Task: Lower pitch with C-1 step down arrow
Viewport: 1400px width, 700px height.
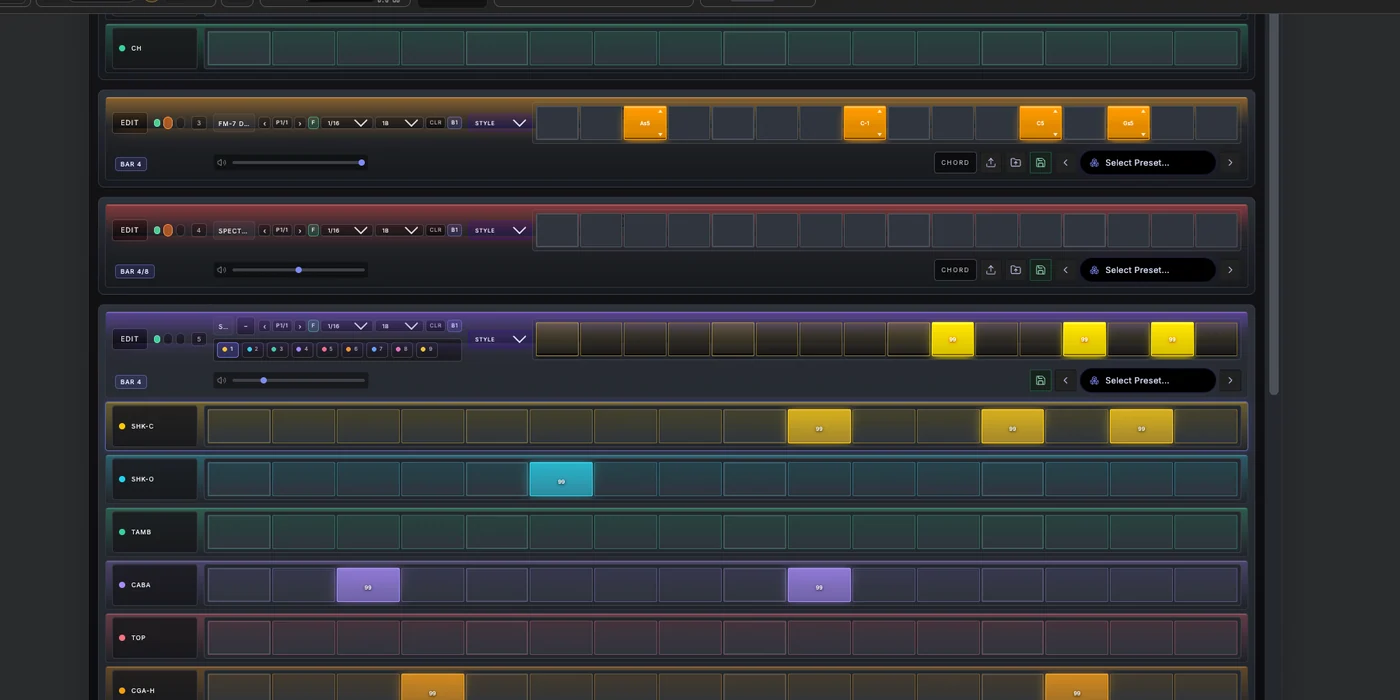Action: [x=880, y=134]
